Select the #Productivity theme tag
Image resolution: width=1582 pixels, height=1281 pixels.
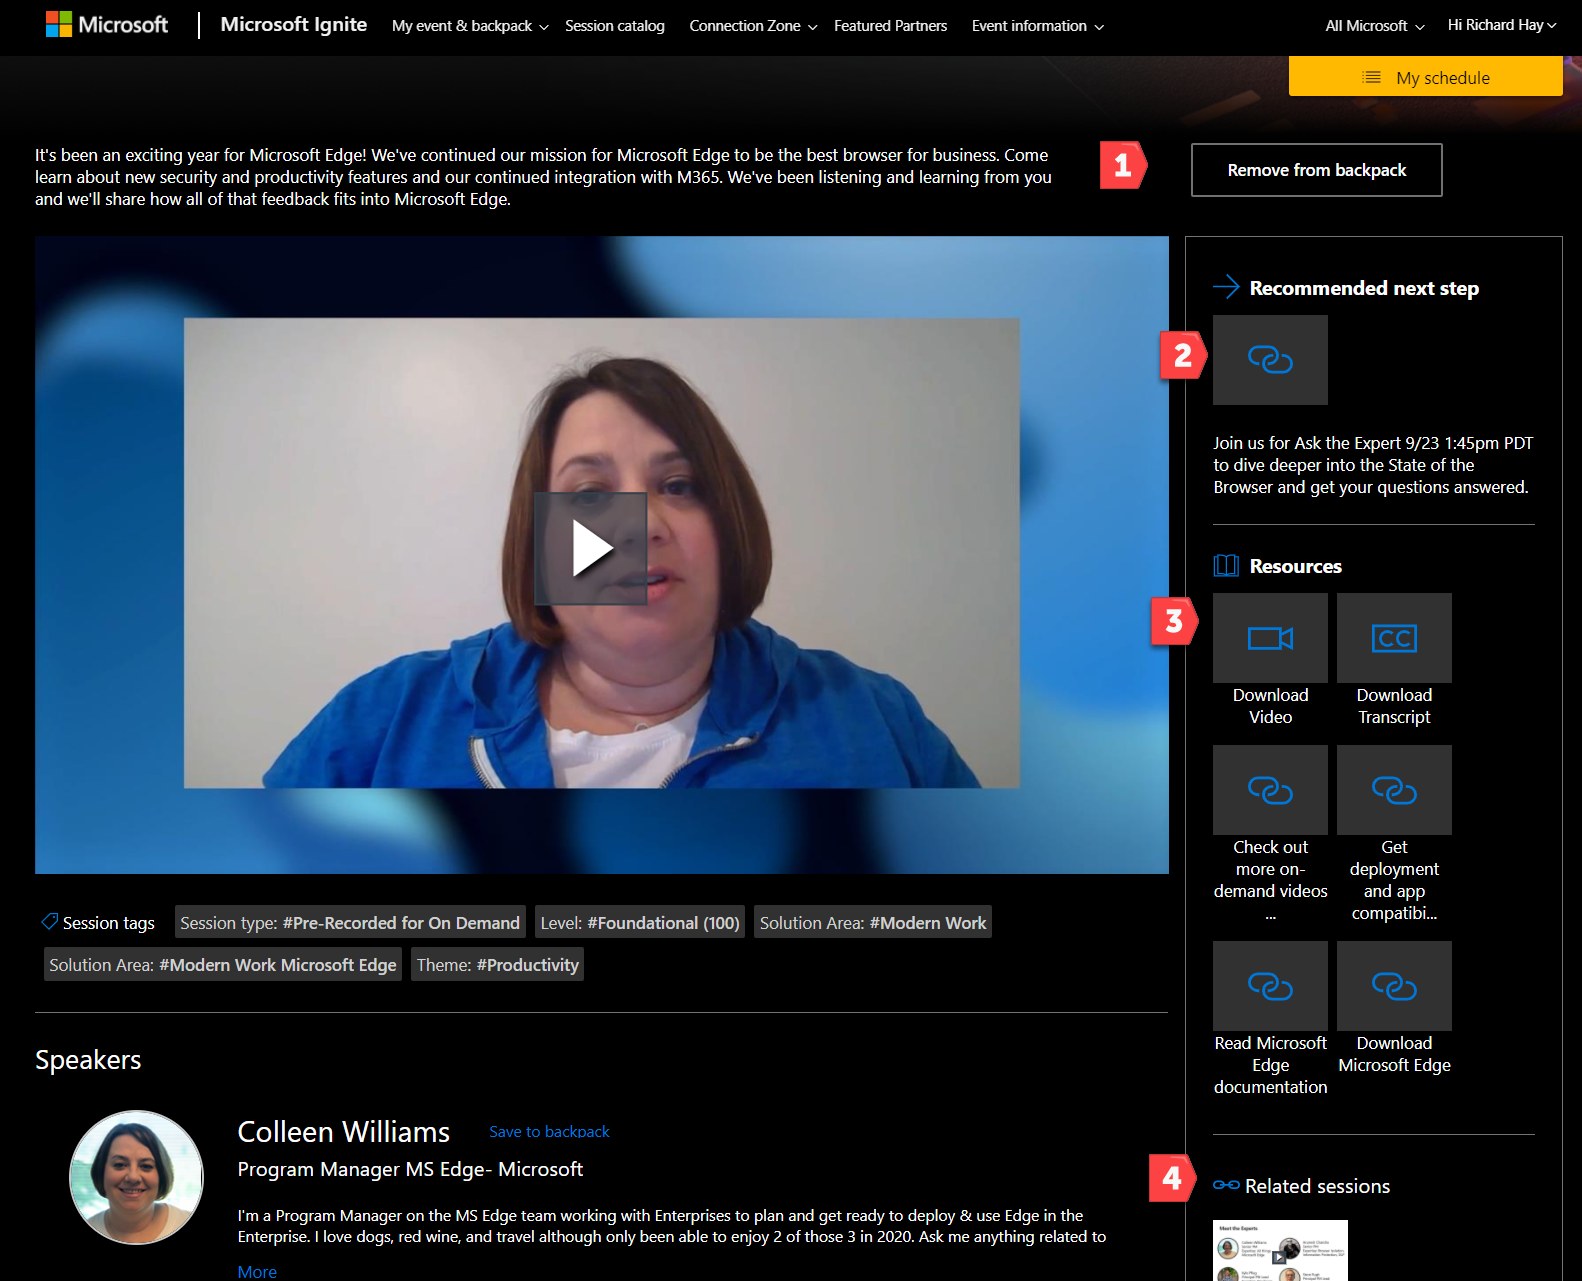tap(497, 965)
